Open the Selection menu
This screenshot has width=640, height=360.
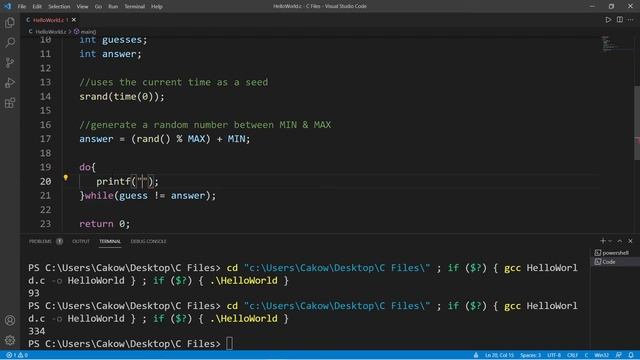[59, 6]
